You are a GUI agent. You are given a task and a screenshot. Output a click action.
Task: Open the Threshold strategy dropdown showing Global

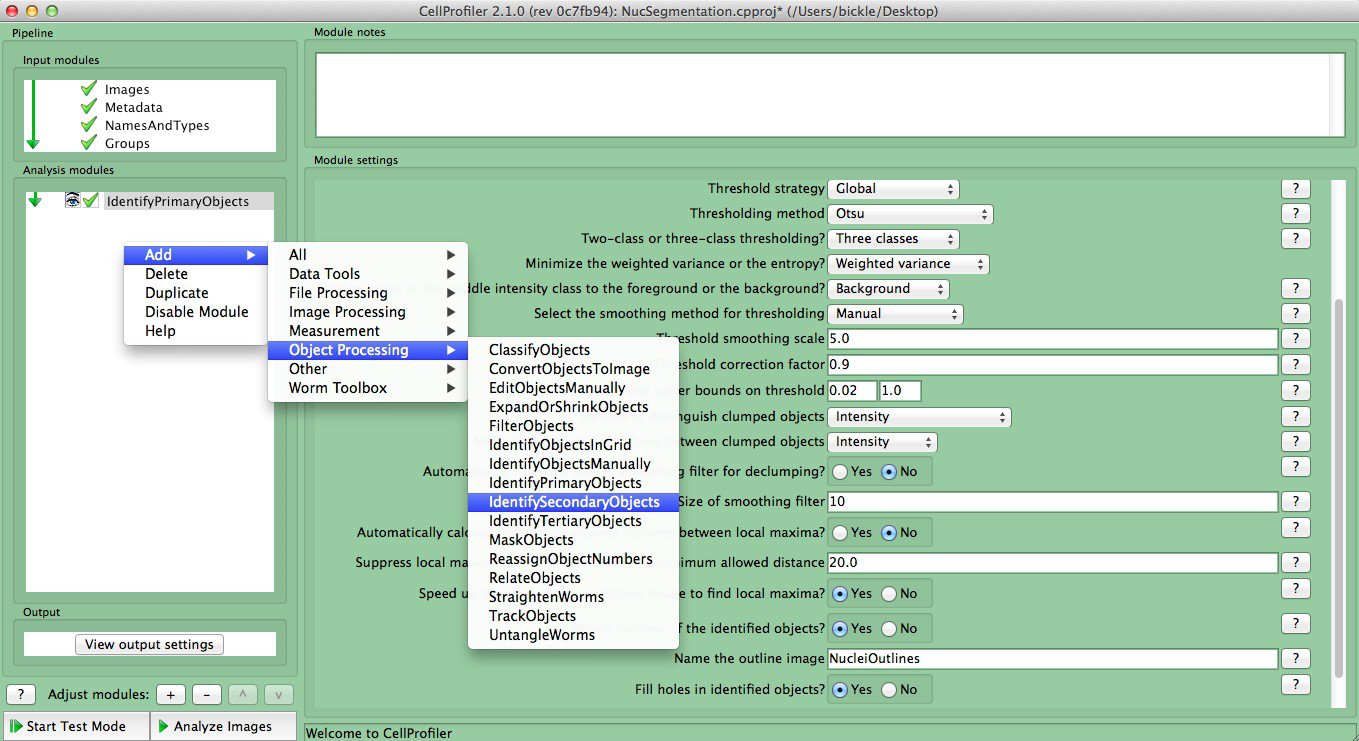[x=893, y=188]
